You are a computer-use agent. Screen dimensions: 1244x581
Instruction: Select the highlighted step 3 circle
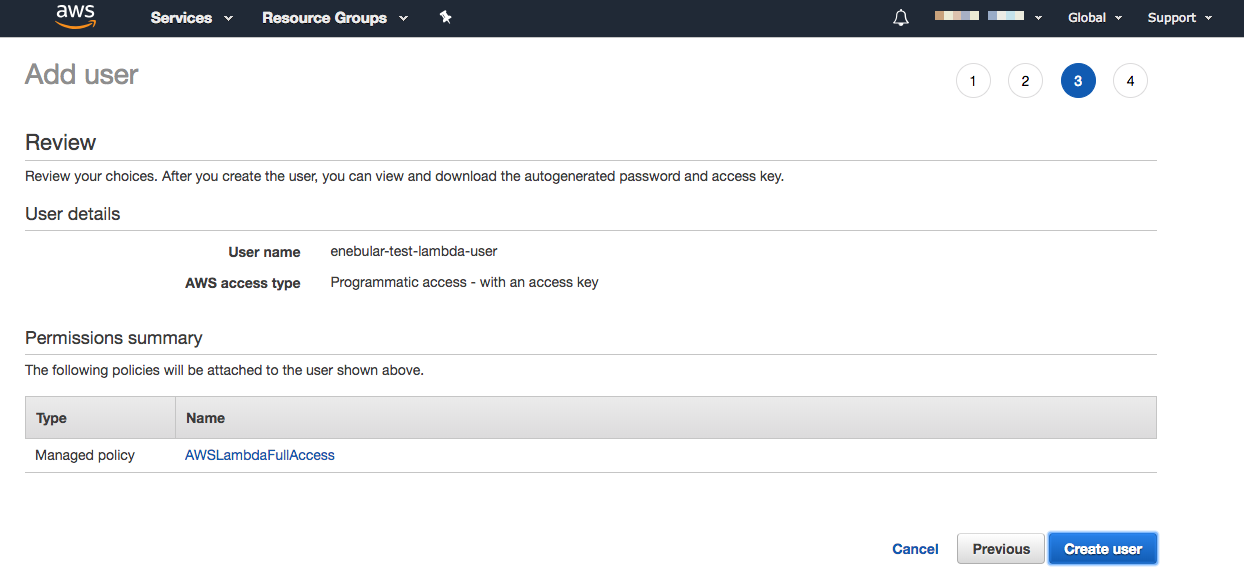click(1078, 81)
